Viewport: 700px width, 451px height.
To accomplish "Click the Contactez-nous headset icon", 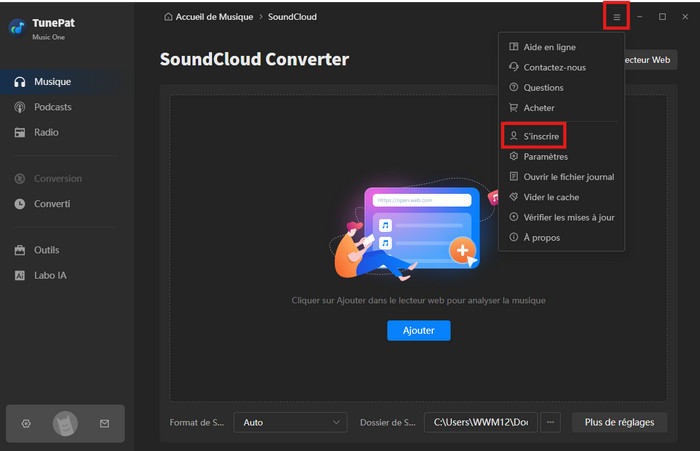I will coord(514,67).
